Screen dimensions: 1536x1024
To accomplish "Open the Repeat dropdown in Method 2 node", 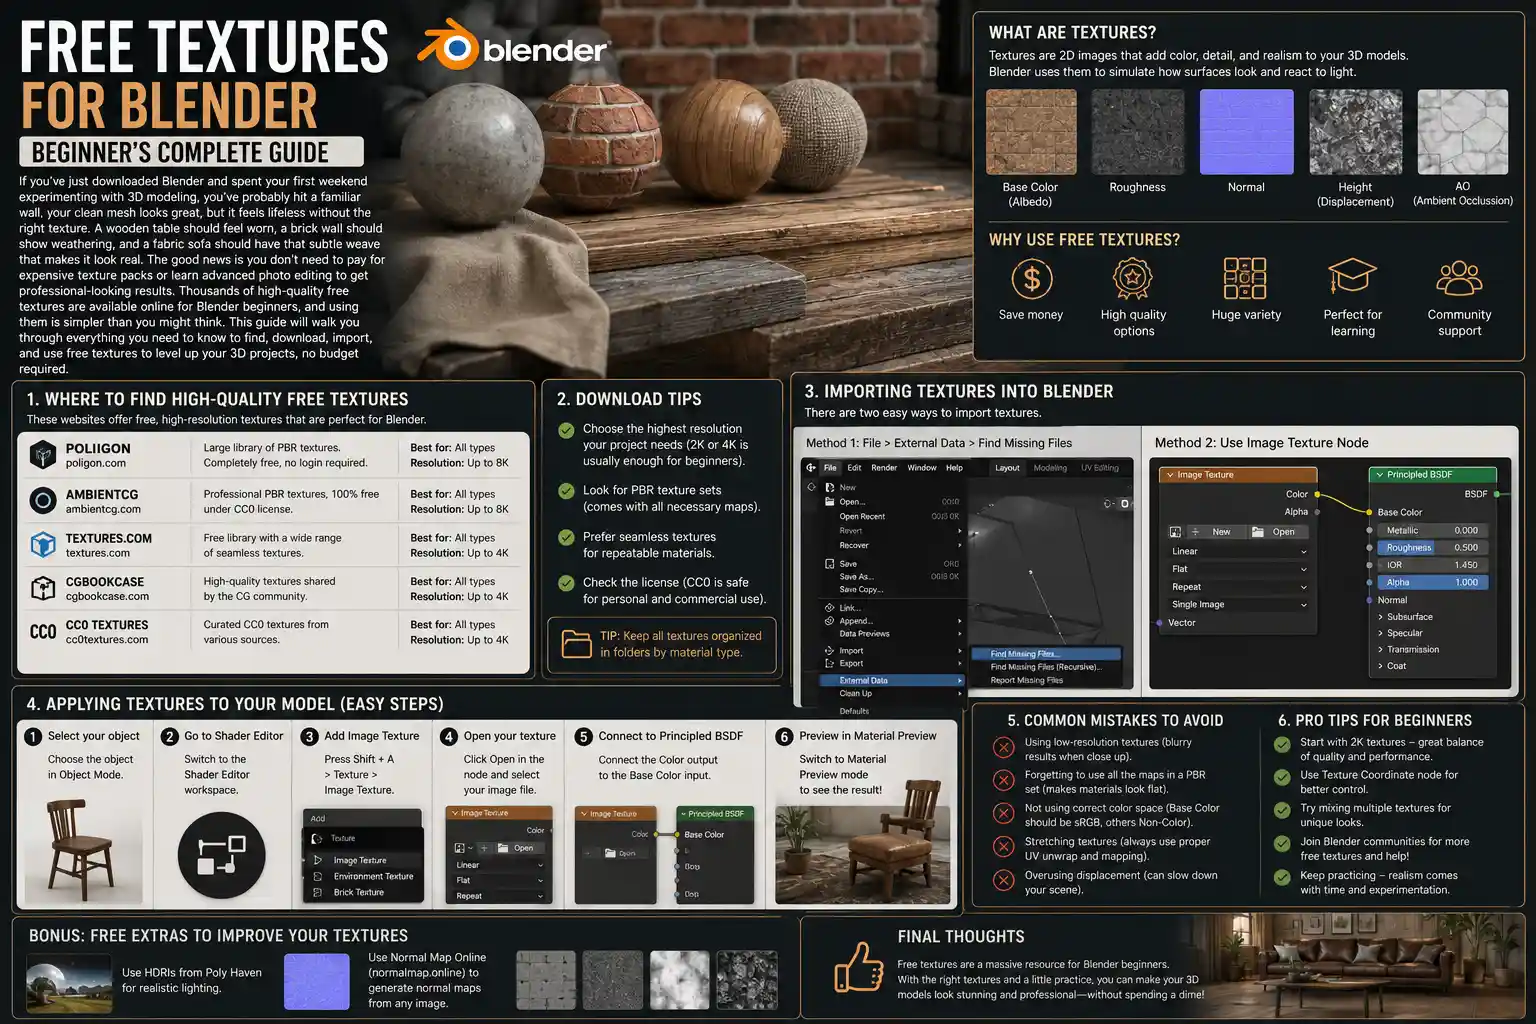I will point(1238,587).
